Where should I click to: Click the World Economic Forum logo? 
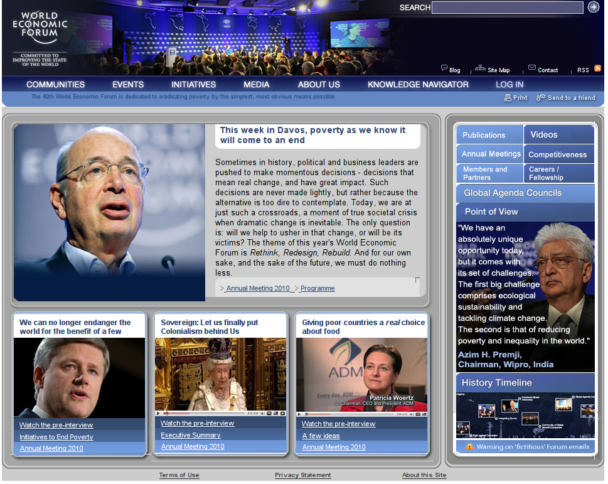42,35
